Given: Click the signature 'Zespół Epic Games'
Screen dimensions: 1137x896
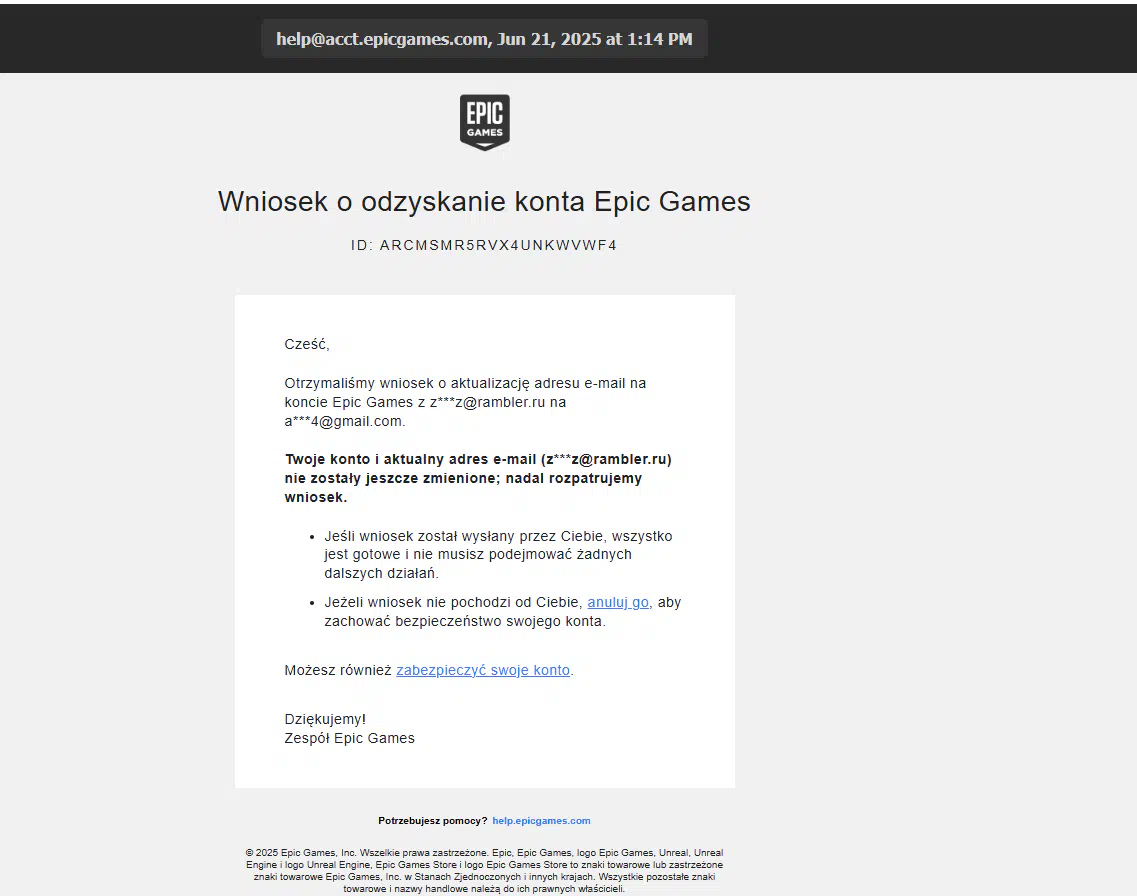Looking at the screenshot, I should [350, 738].
